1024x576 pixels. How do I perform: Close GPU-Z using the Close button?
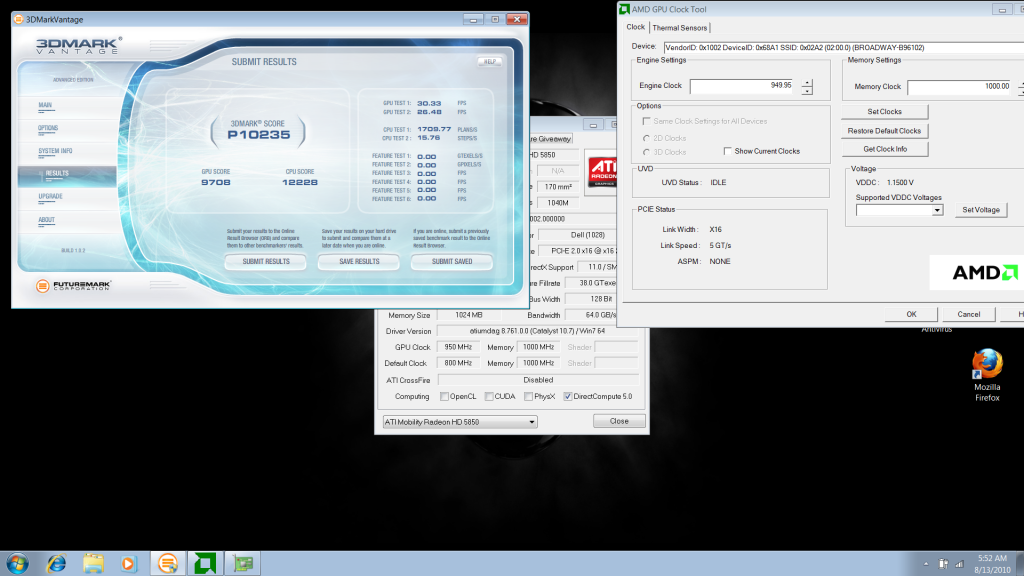click(619, 421)
